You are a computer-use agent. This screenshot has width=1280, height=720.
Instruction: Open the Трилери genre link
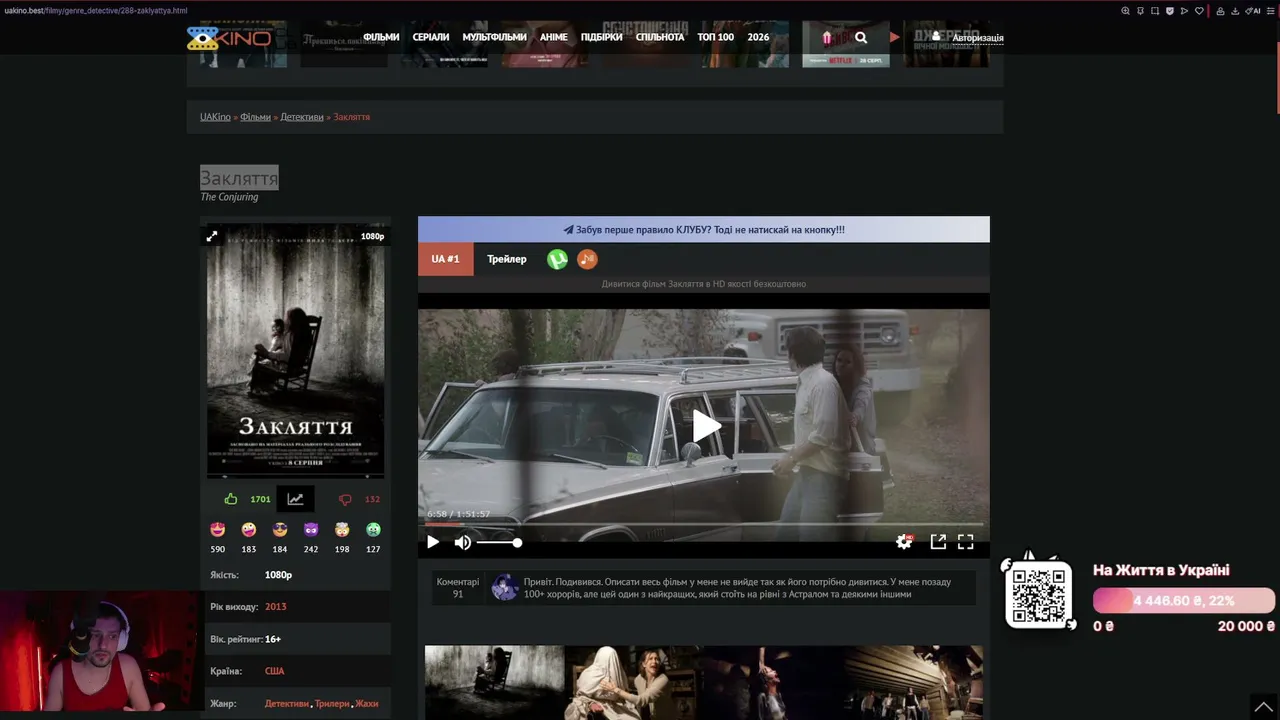coord(332,704)
